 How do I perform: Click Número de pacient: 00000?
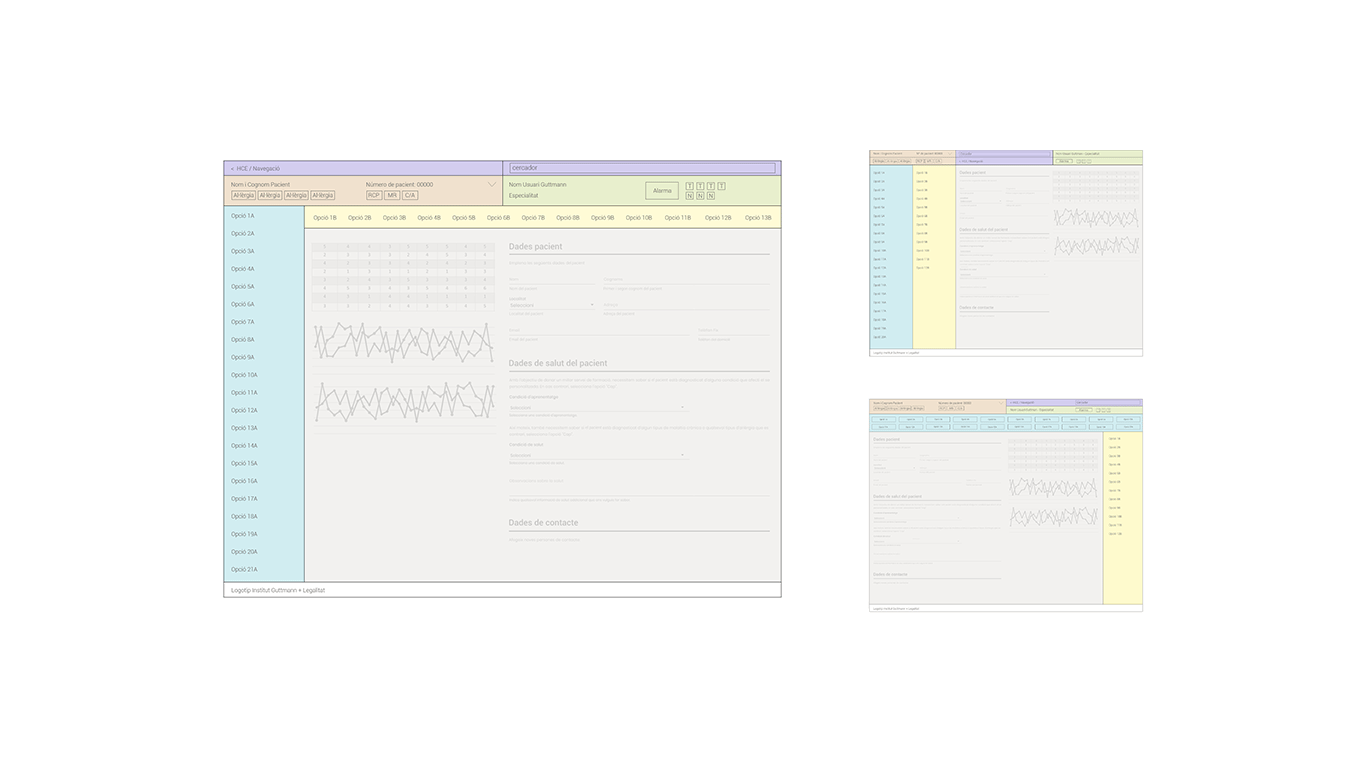(399, 185)
